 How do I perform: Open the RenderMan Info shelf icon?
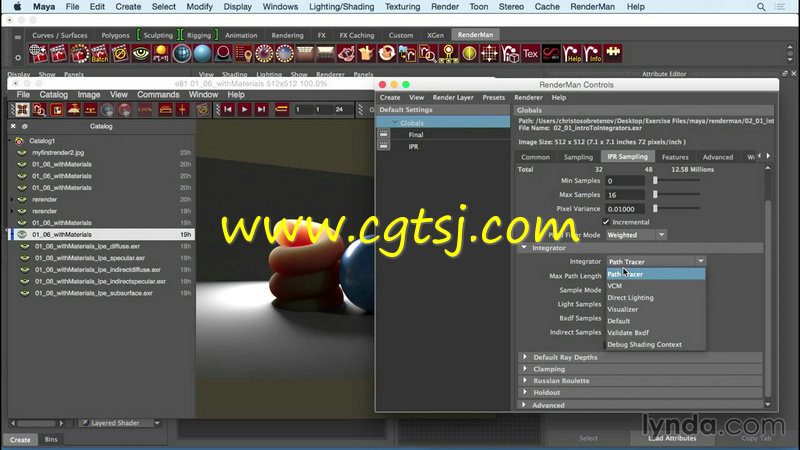[x=592, y=54]
